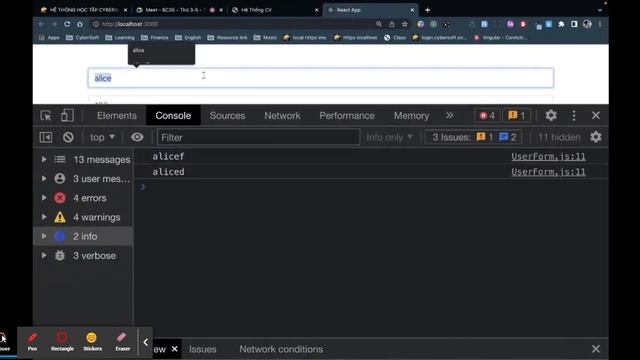This screenshot has width=640, height=360.
Task: Bookmark this page star icon
Action: tap(404, 24)
